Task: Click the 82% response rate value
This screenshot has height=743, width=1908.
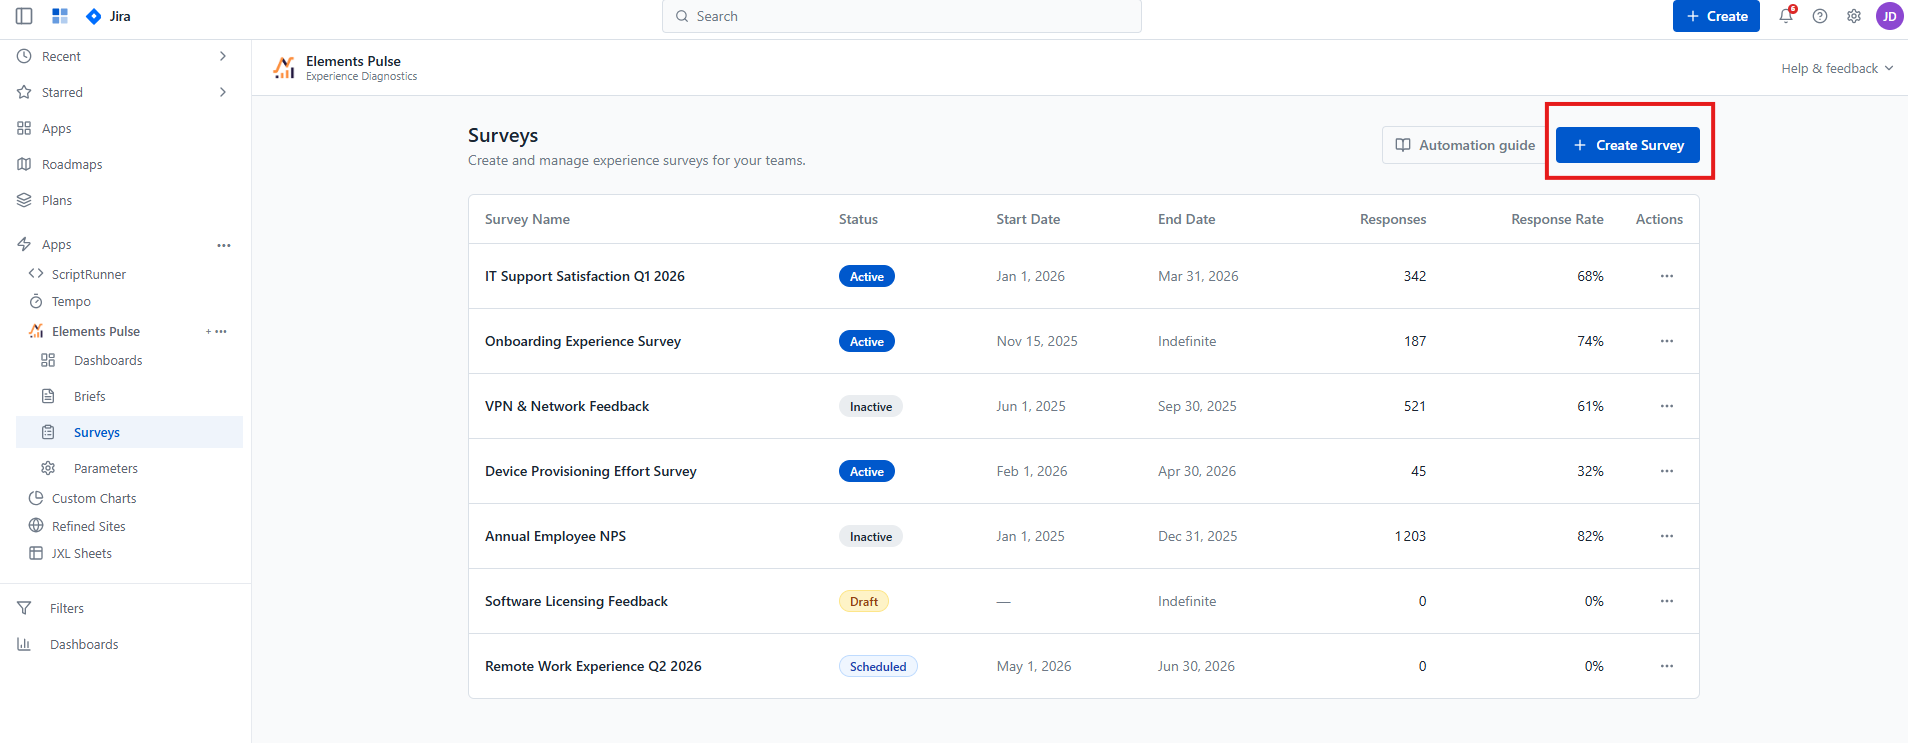Action: tap(1590, 536)
